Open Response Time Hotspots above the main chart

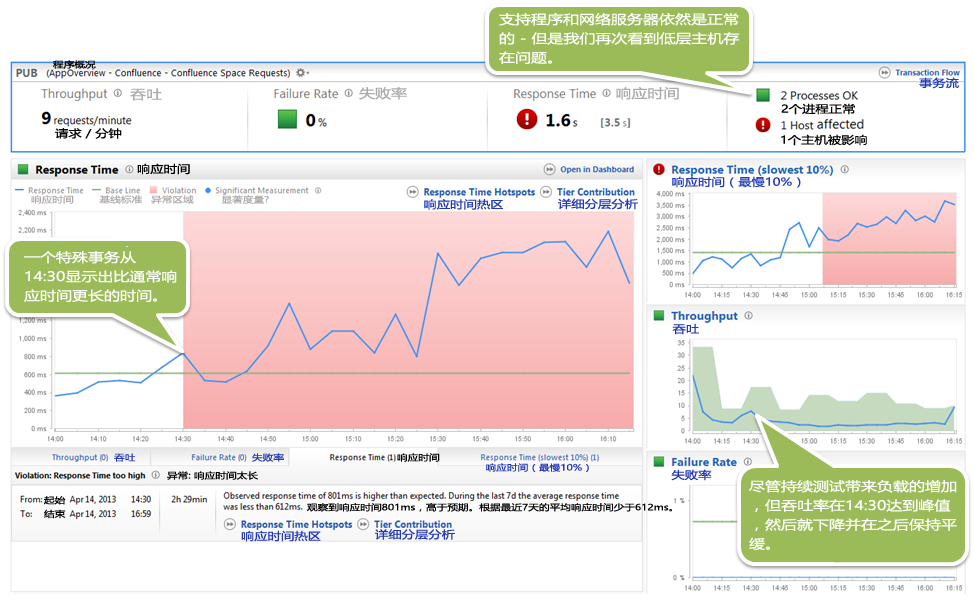click(x=478, y=192)
